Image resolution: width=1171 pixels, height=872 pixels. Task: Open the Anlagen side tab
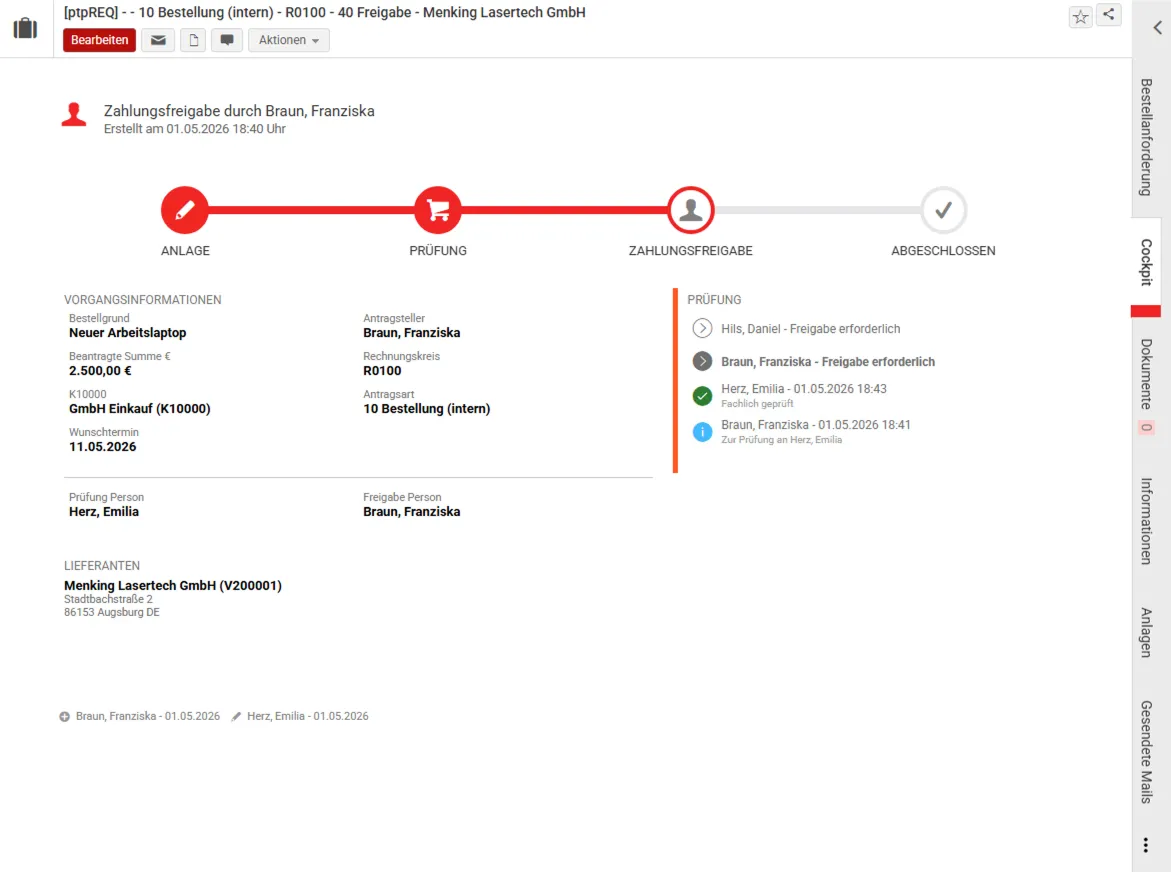point(1146,633)
